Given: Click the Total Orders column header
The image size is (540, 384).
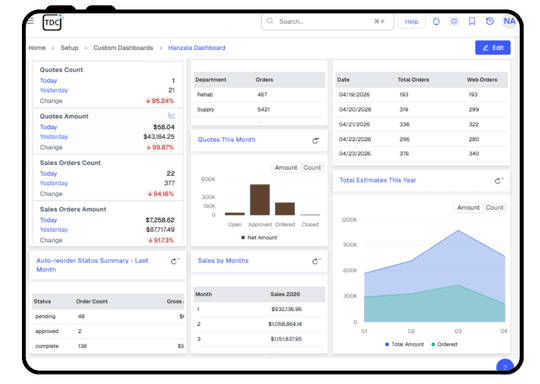Looking at the screenshot, I should [x=413, y=80].
